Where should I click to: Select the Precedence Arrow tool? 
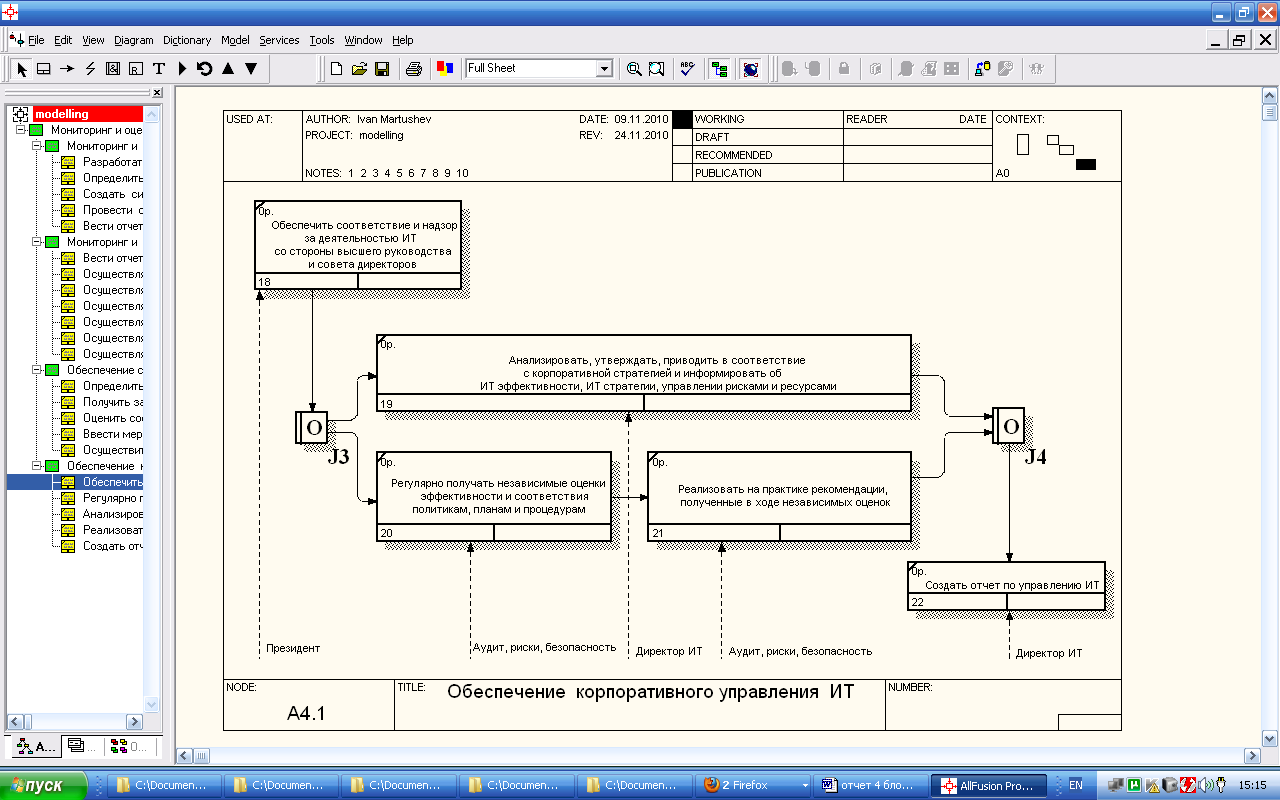pyautogui.click(x=67, y=69)
